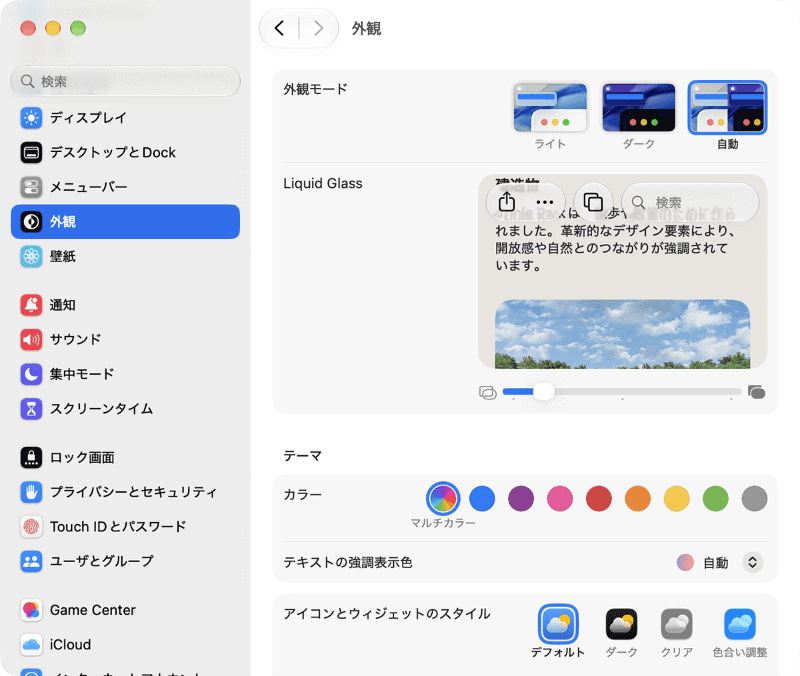Click the Liquid Glass slider knob

(544, 391)
